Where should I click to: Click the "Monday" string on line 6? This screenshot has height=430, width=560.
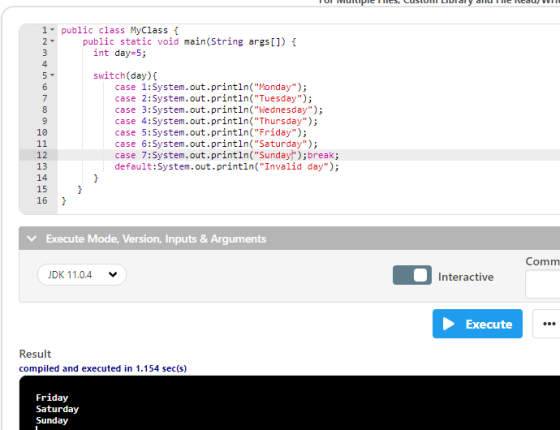click(x=275, y=87)
